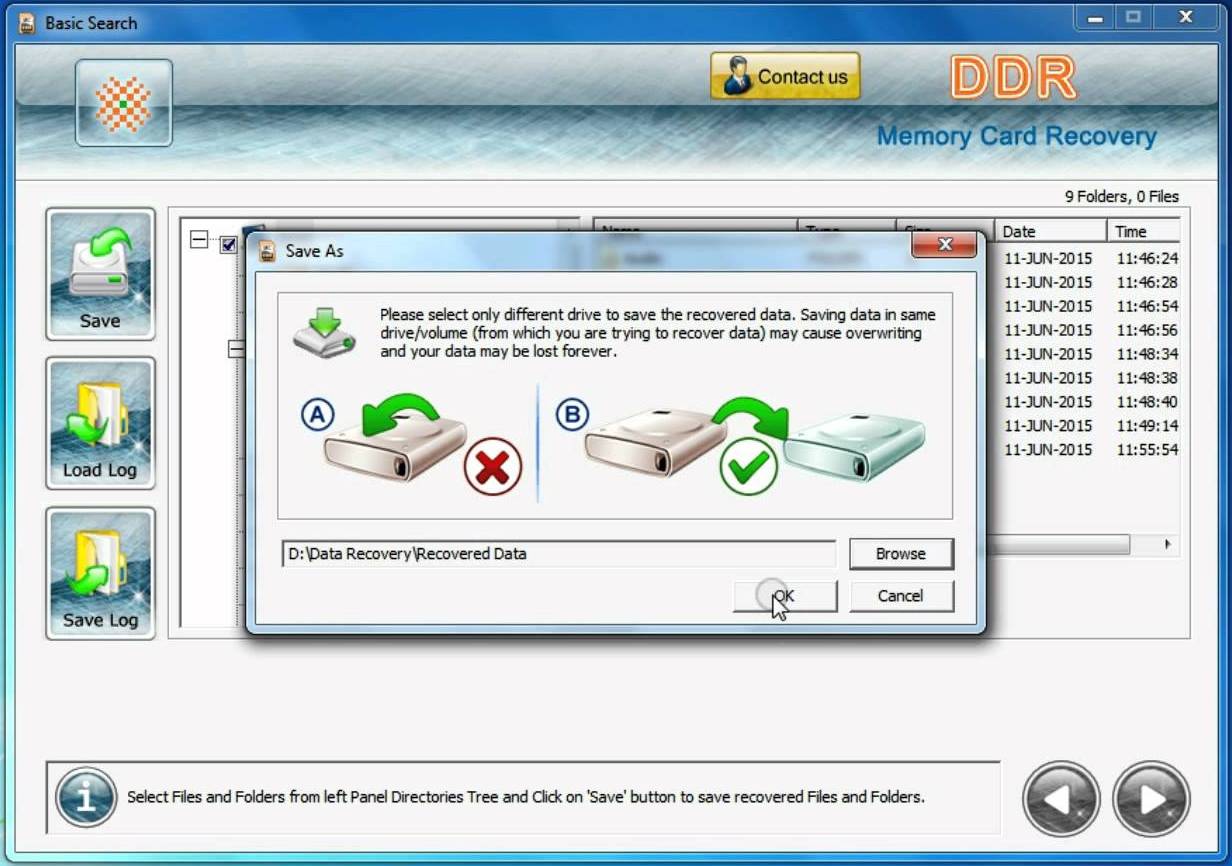
Task: Click the Time column header
Action: (1143, 231)
